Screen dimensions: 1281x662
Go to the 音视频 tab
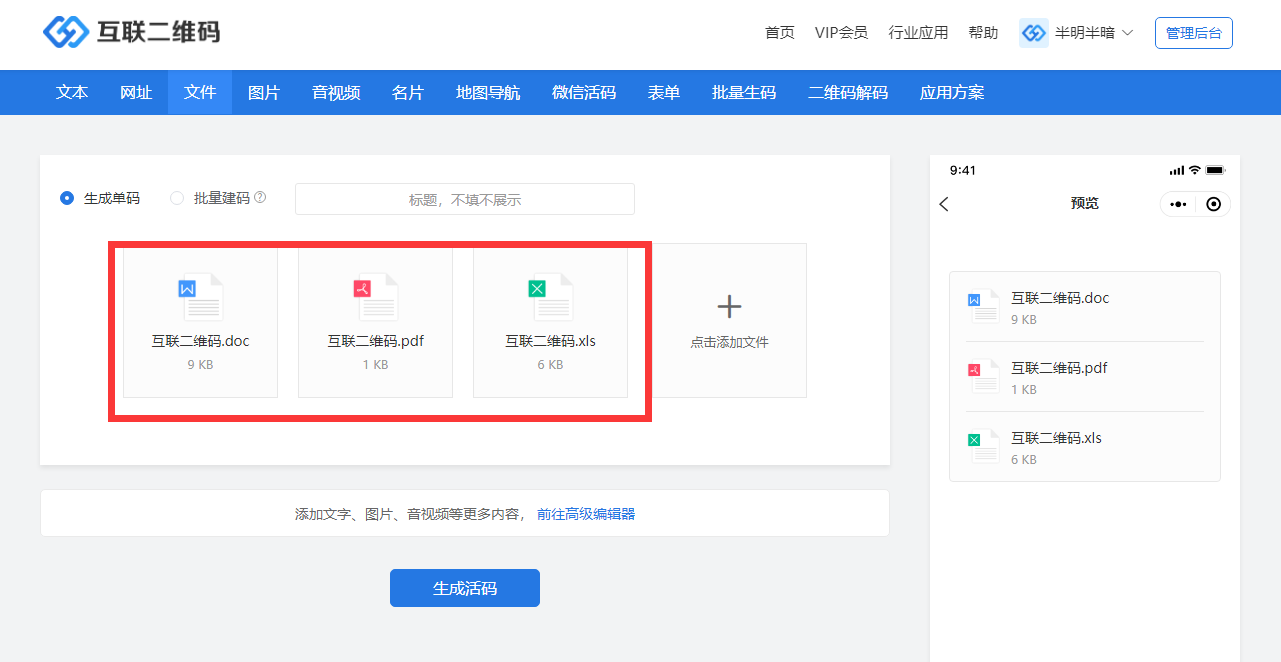[336, 93]
